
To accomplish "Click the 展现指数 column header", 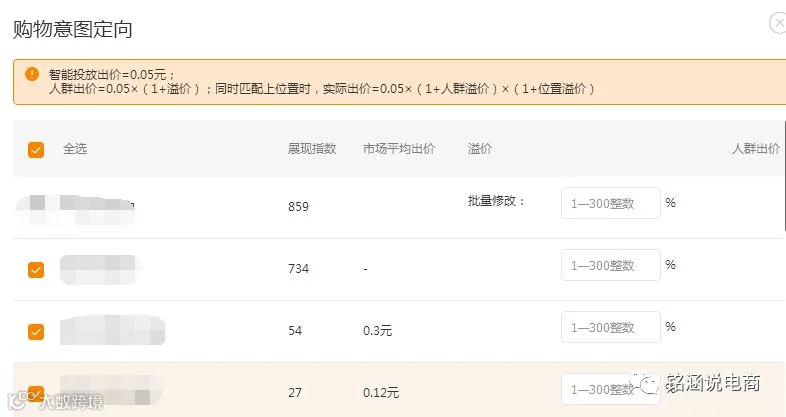I will (312, 149).
